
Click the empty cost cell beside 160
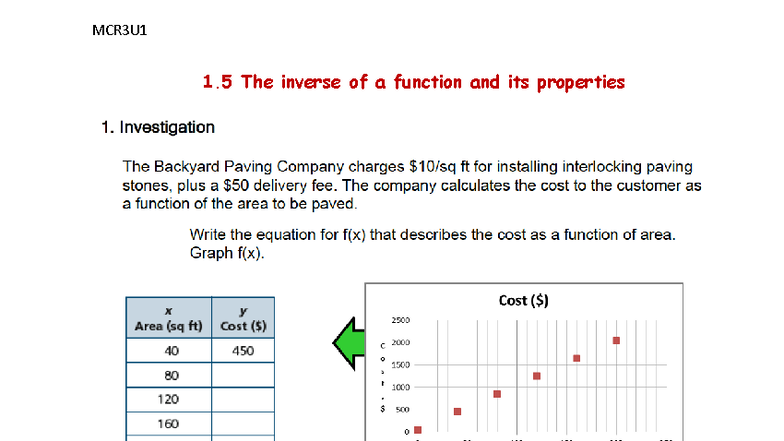(x=243, y=424)
